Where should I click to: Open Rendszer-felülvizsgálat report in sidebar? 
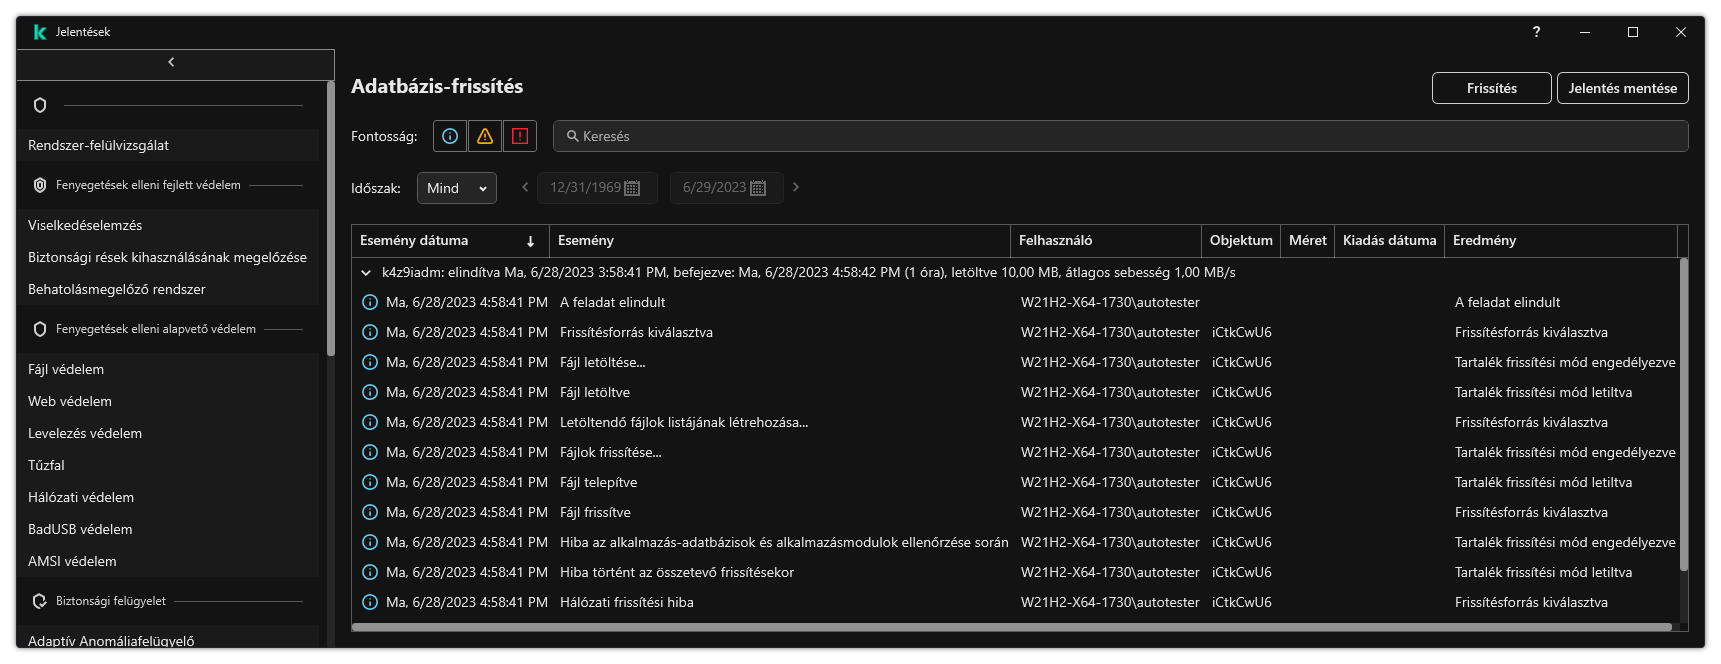(98, 145)
